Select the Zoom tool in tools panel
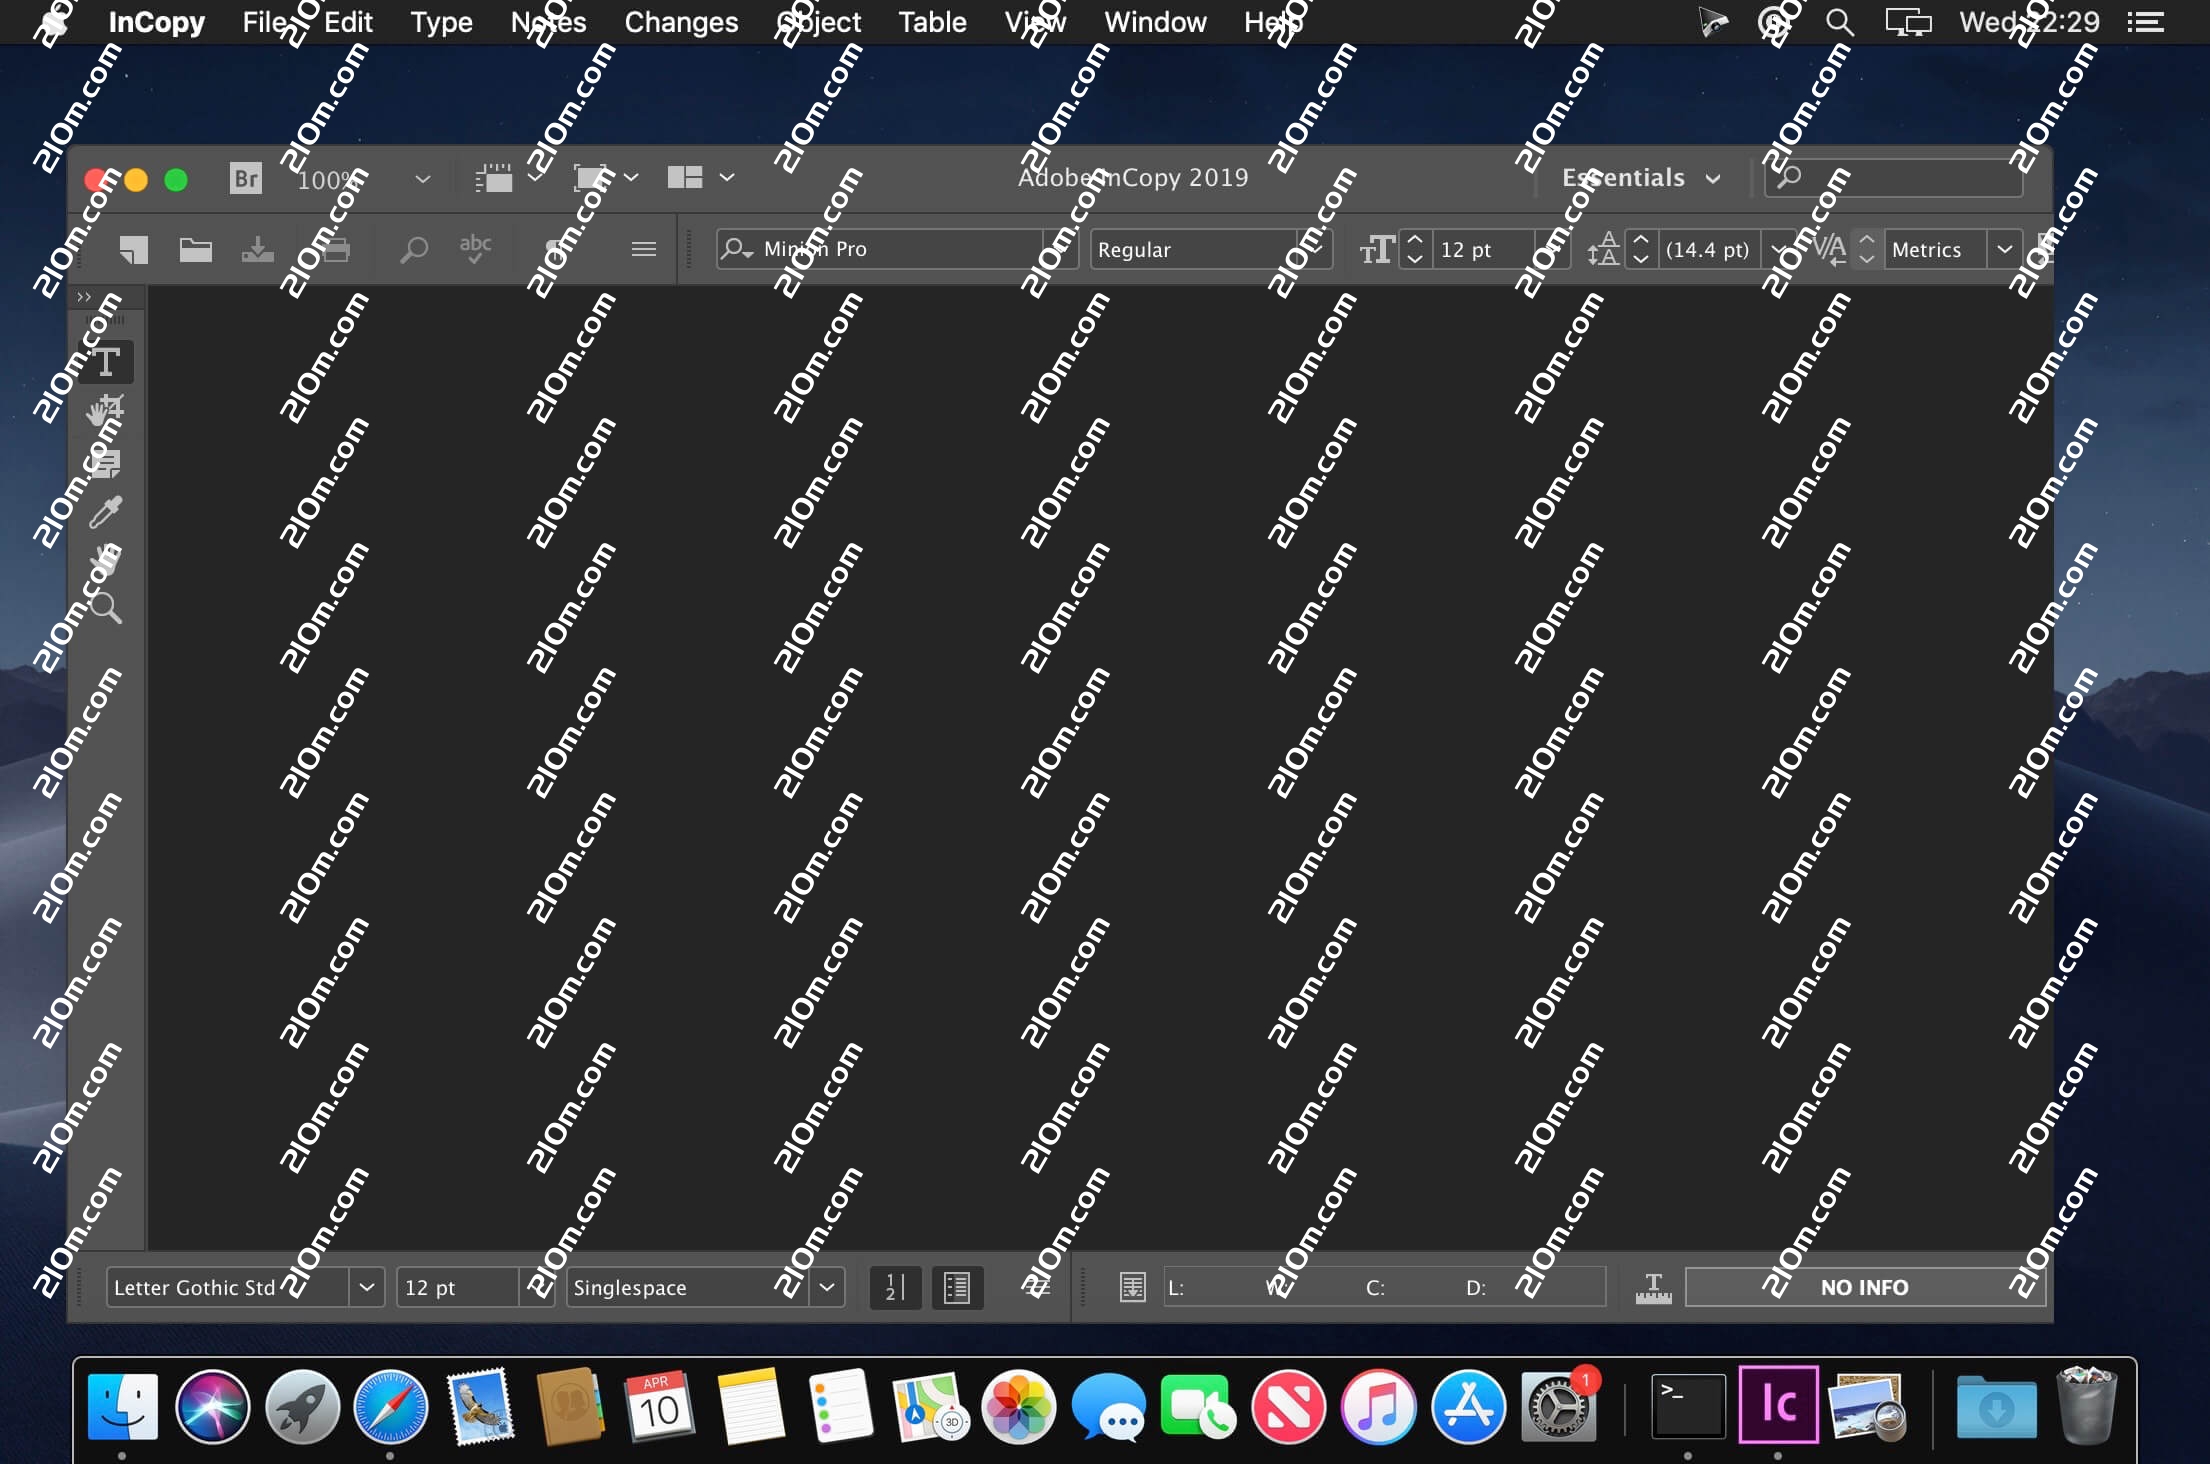 point(106,607)
